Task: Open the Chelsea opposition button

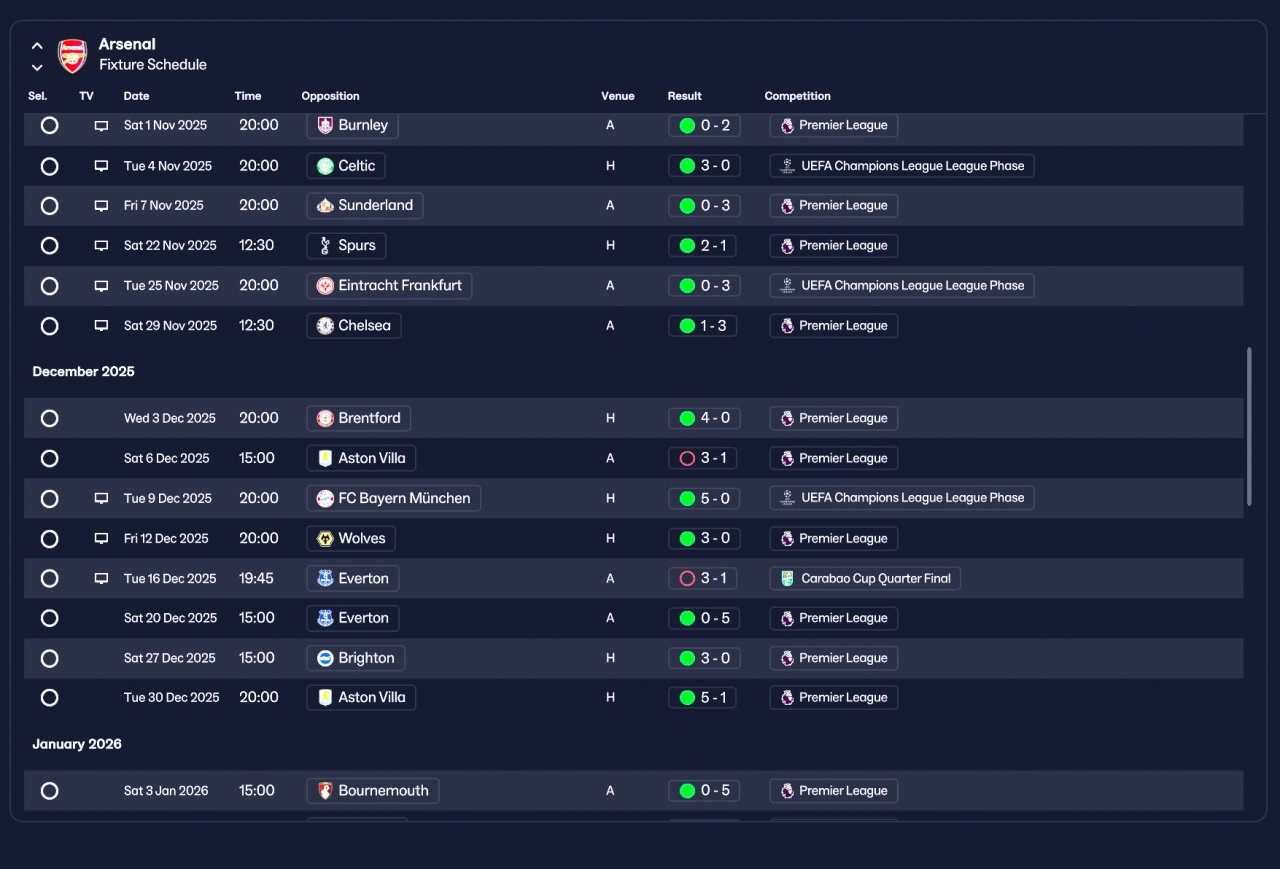Action: [x=354, y=326]
